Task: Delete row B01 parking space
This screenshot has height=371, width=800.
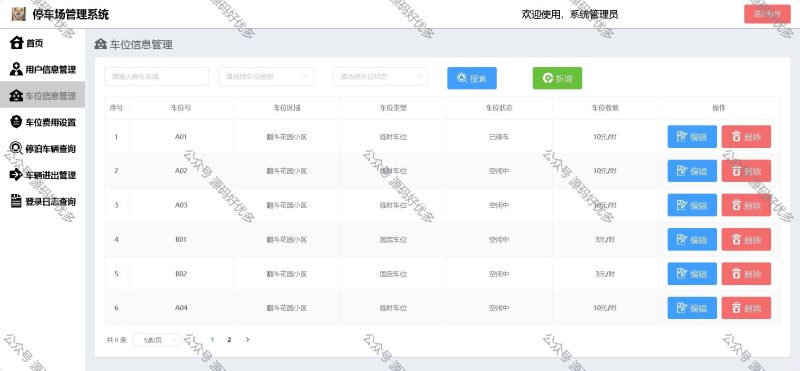Action: [746, 239]
